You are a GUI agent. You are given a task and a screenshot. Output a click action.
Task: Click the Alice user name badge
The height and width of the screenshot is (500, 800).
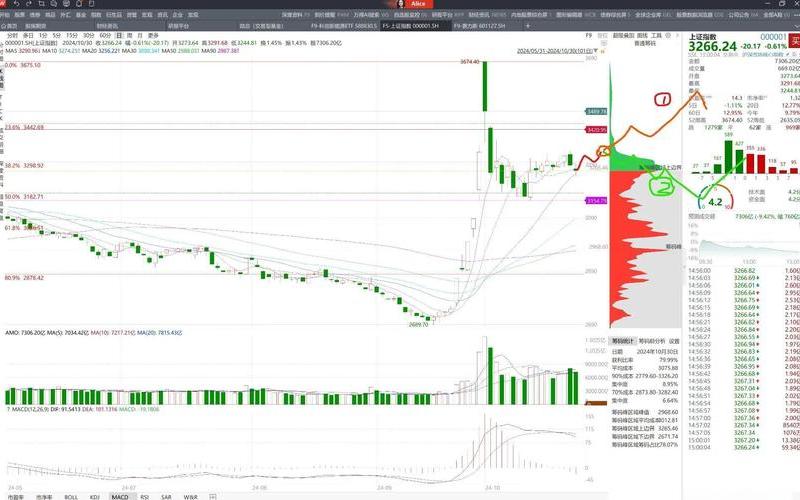418,4
